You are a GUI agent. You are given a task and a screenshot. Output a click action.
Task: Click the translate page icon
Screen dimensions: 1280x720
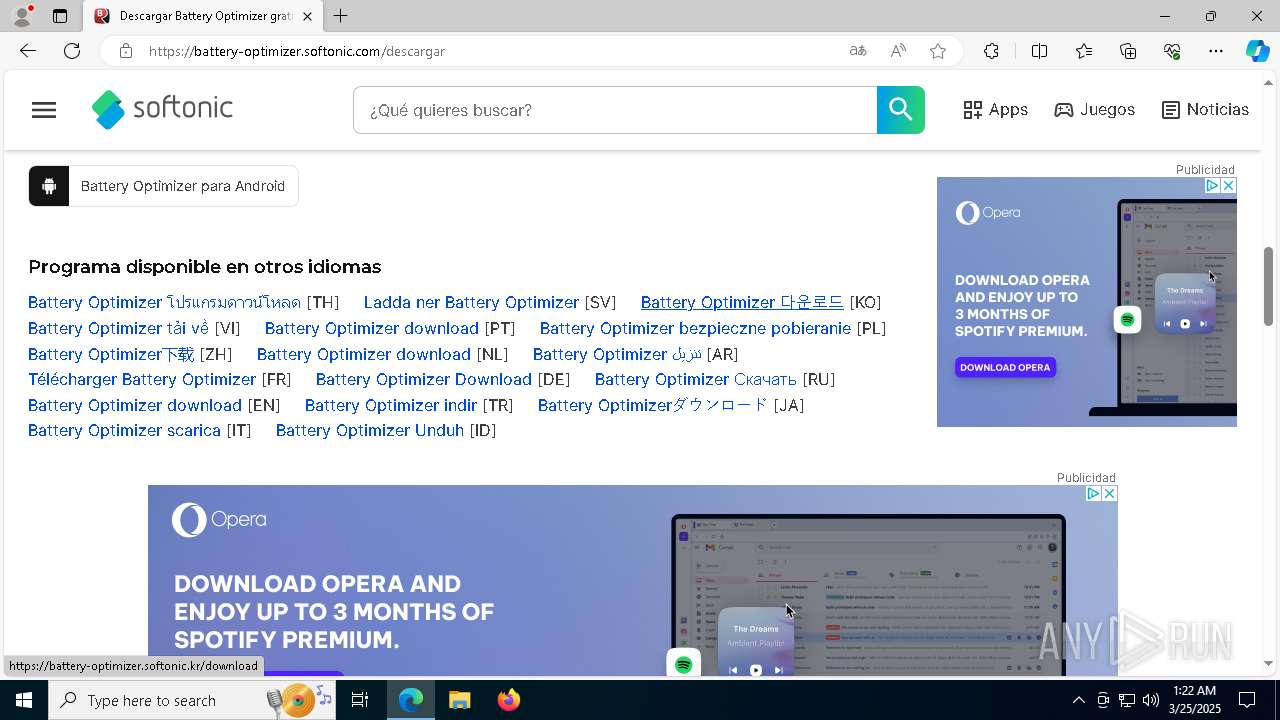point(858,51)
